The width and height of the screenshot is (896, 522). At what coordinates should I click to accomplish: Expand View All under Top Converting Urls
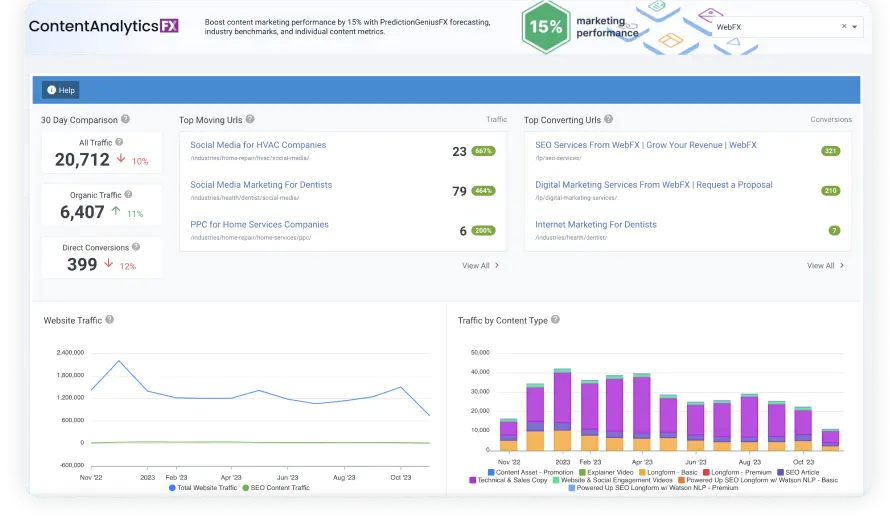coord(825,266)
